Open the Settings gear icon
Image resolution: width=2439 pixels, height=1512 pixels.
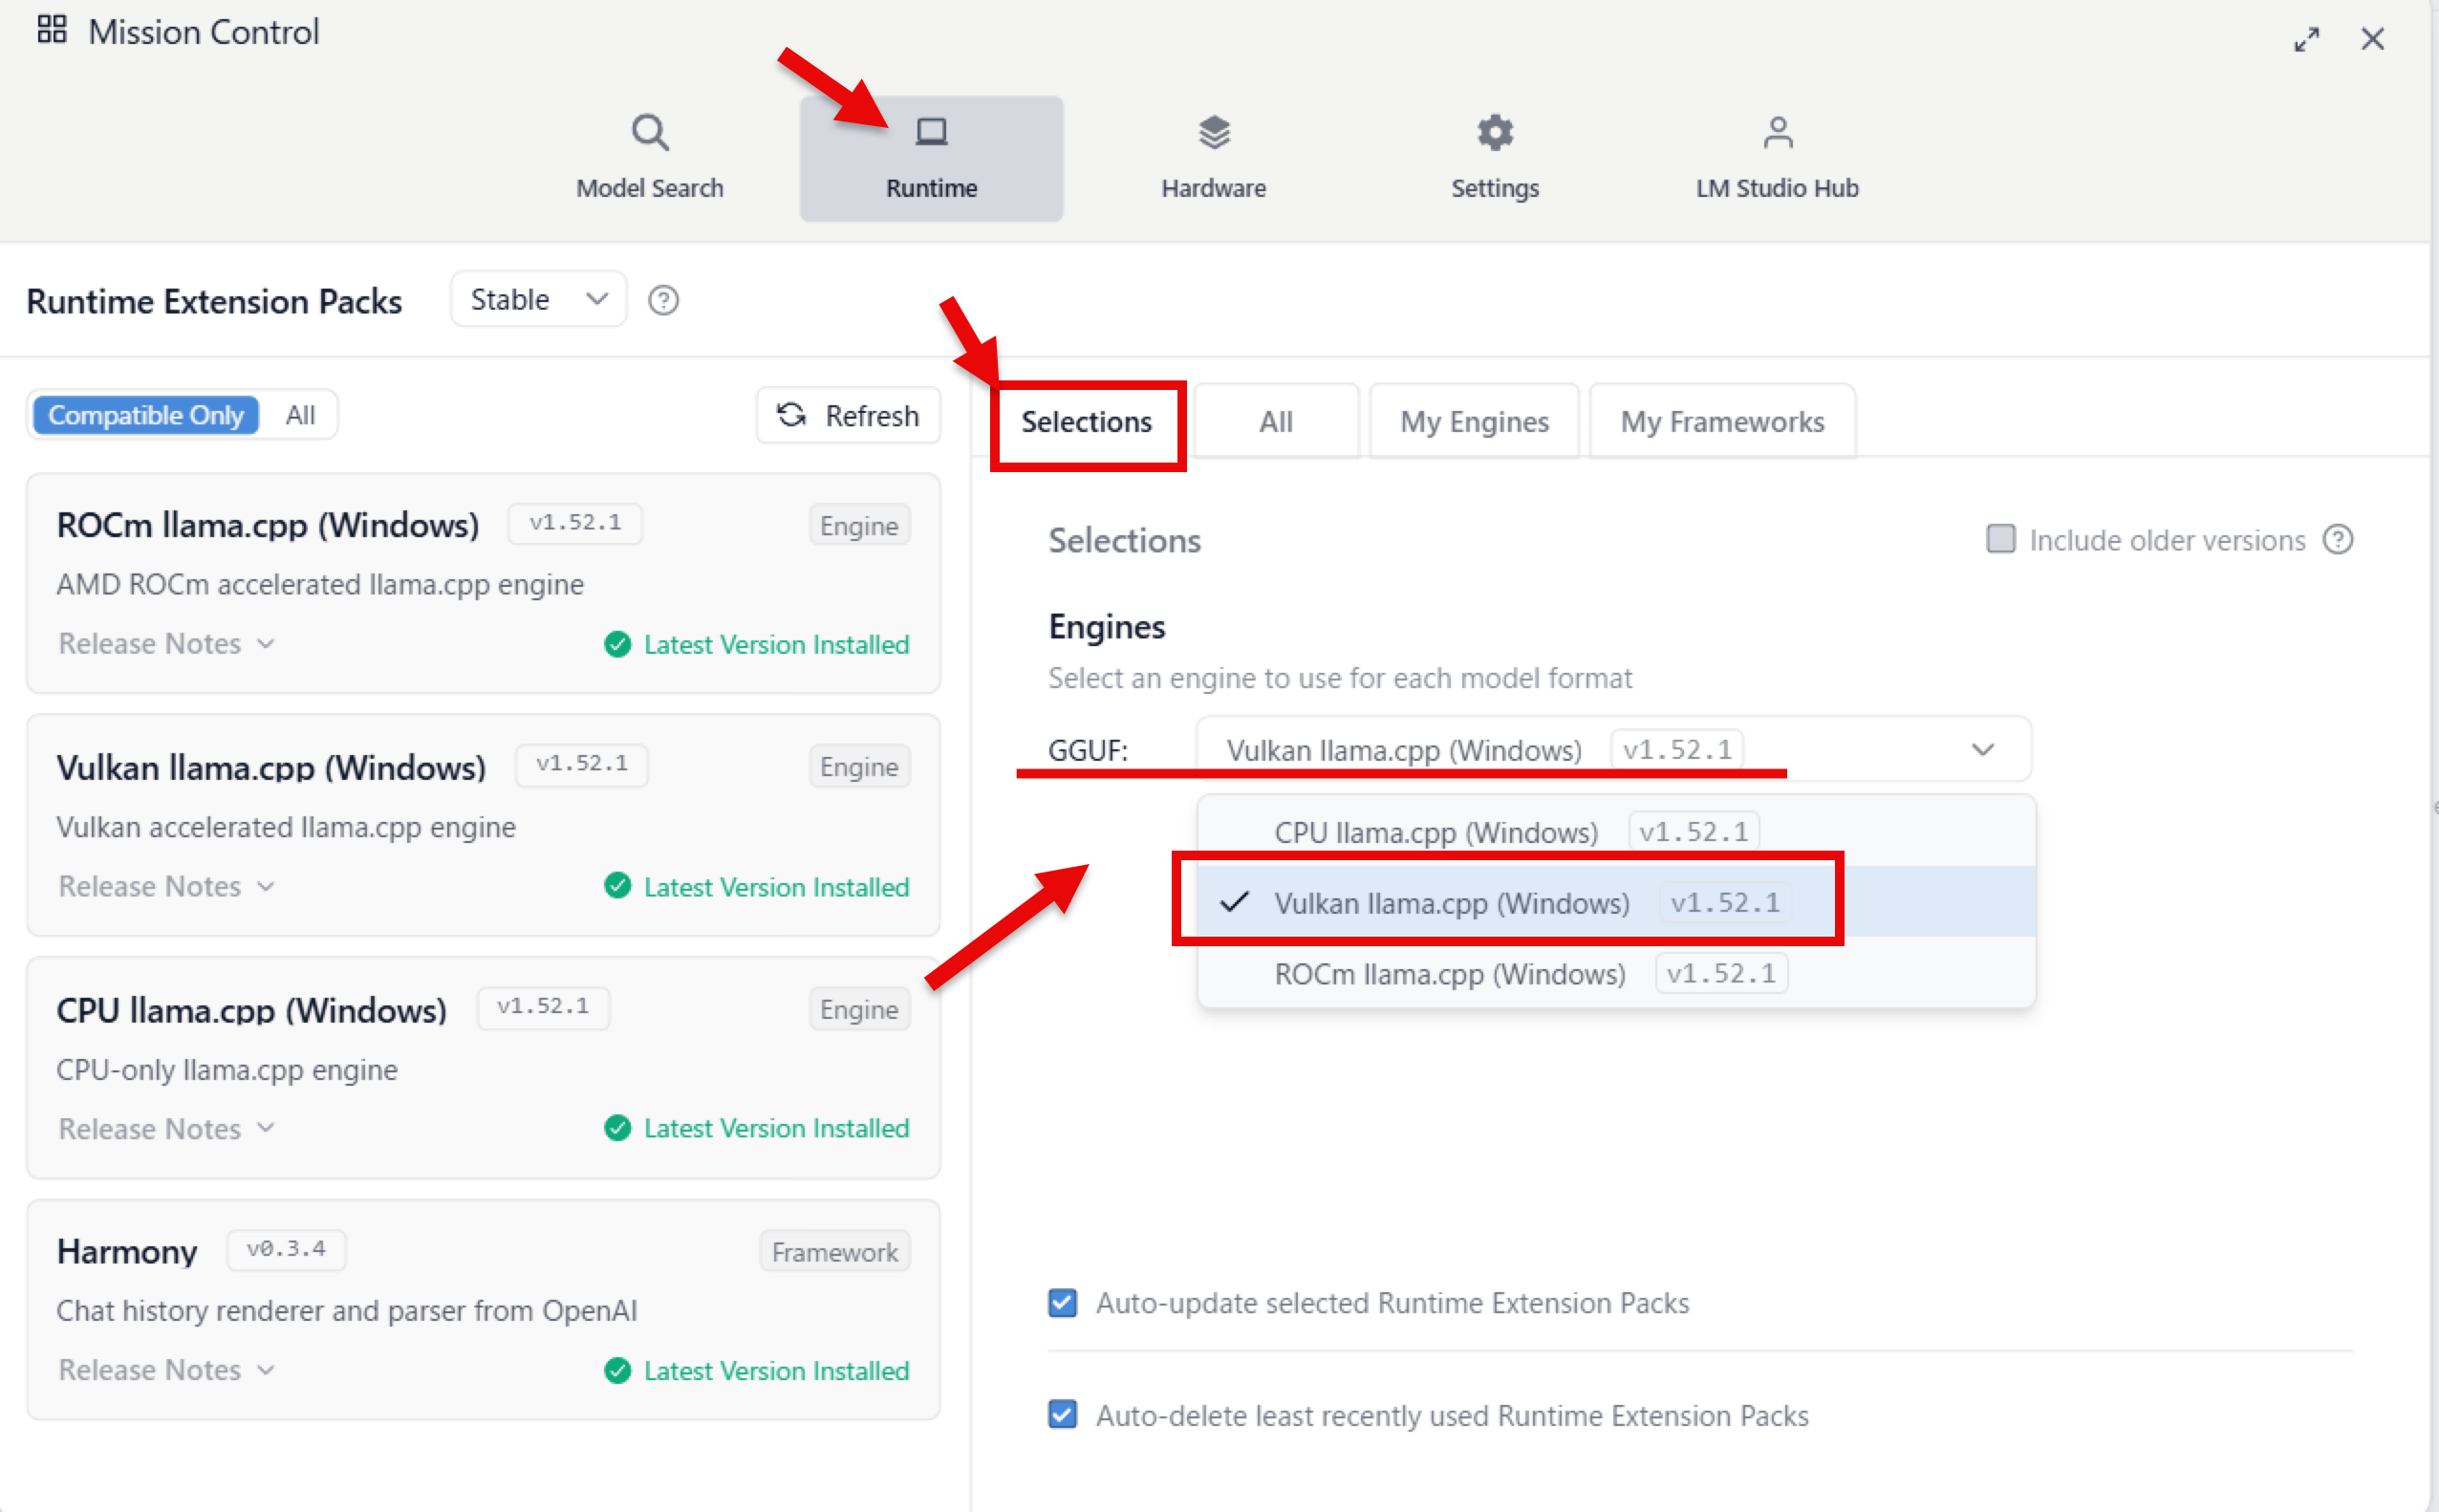1494,132
